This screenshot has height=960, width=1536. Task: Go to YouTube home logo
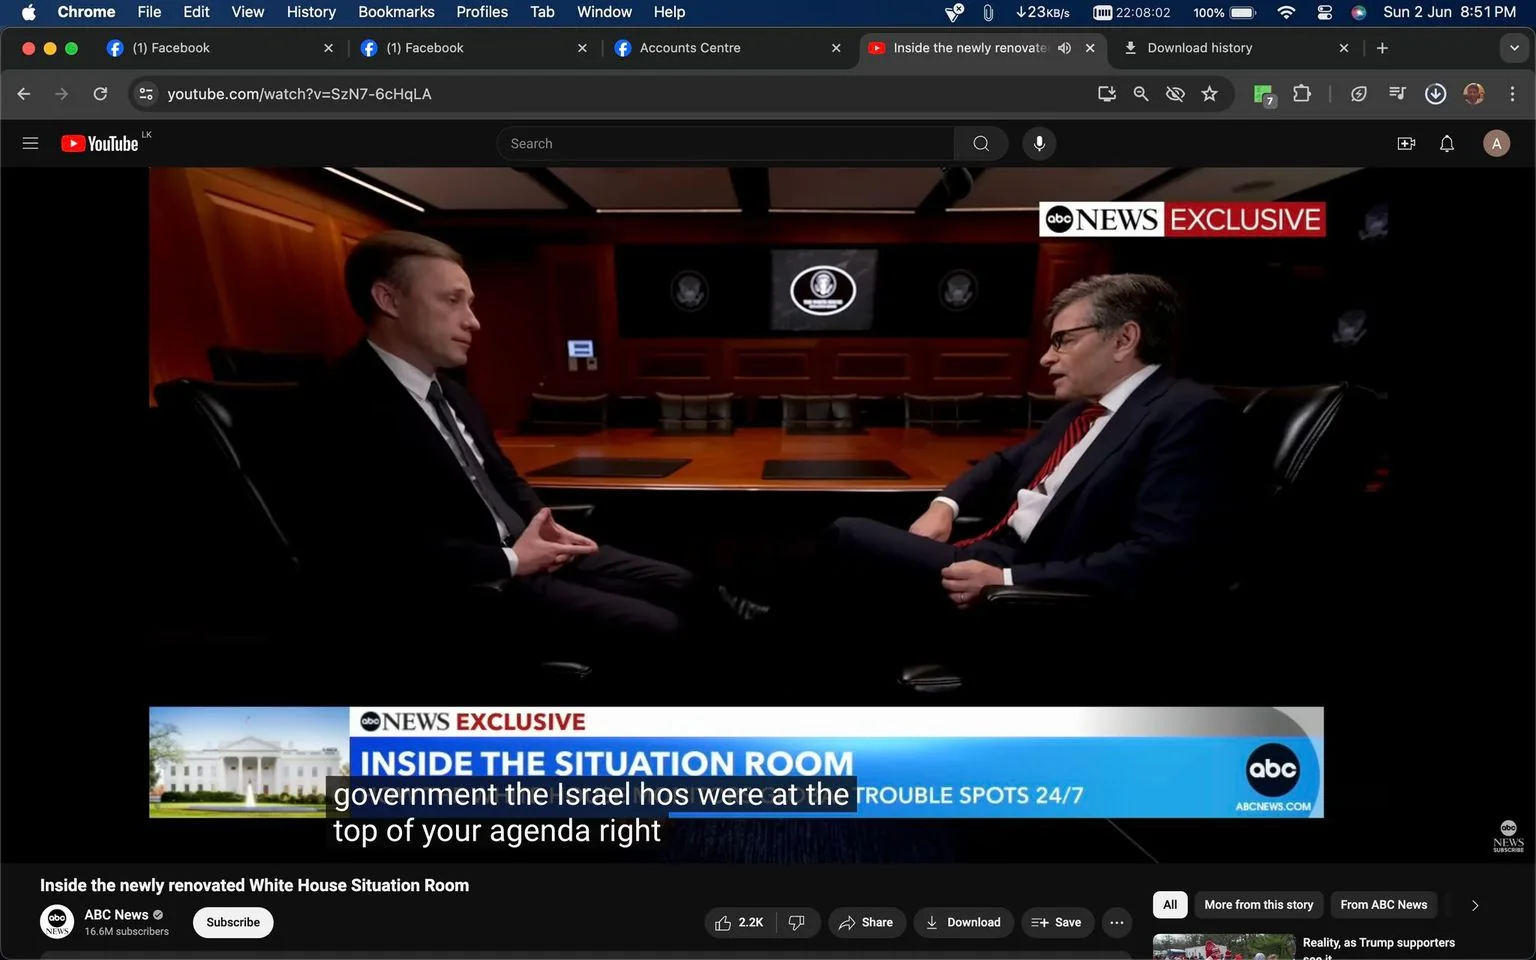coord(100,144)
